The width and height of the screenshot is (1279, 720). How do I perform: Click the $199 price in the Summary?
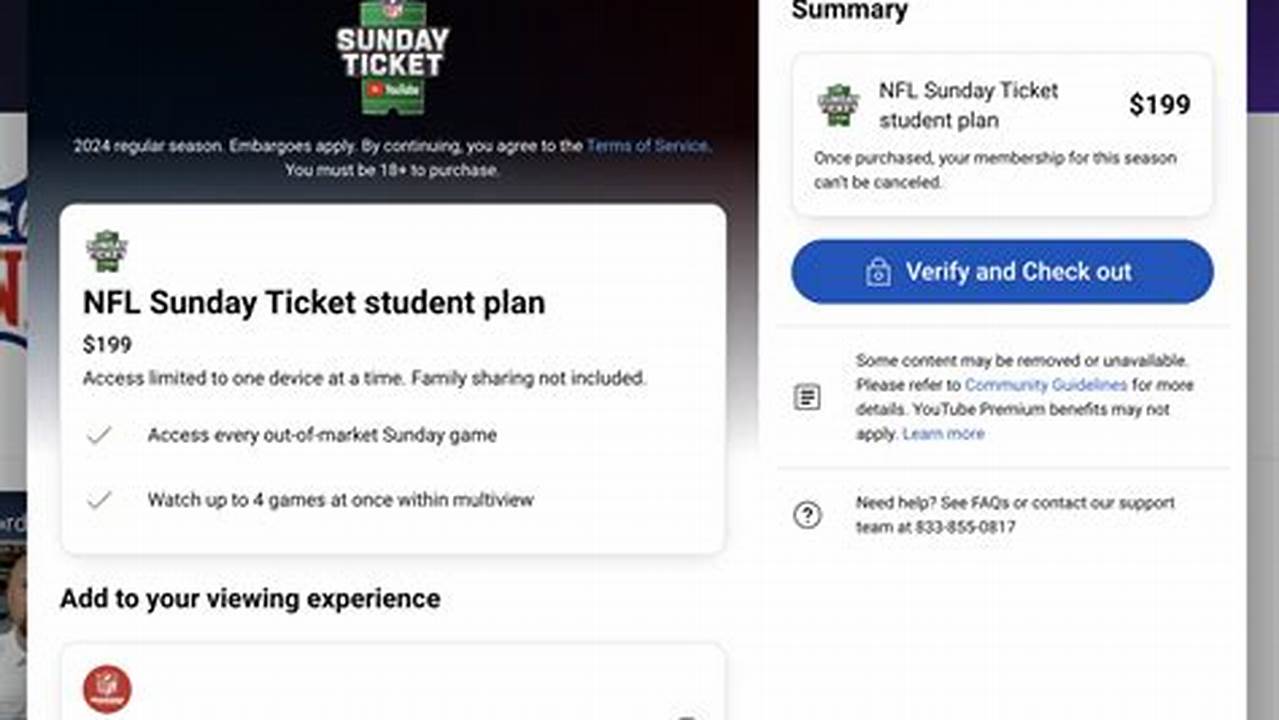coord(1161,104)
